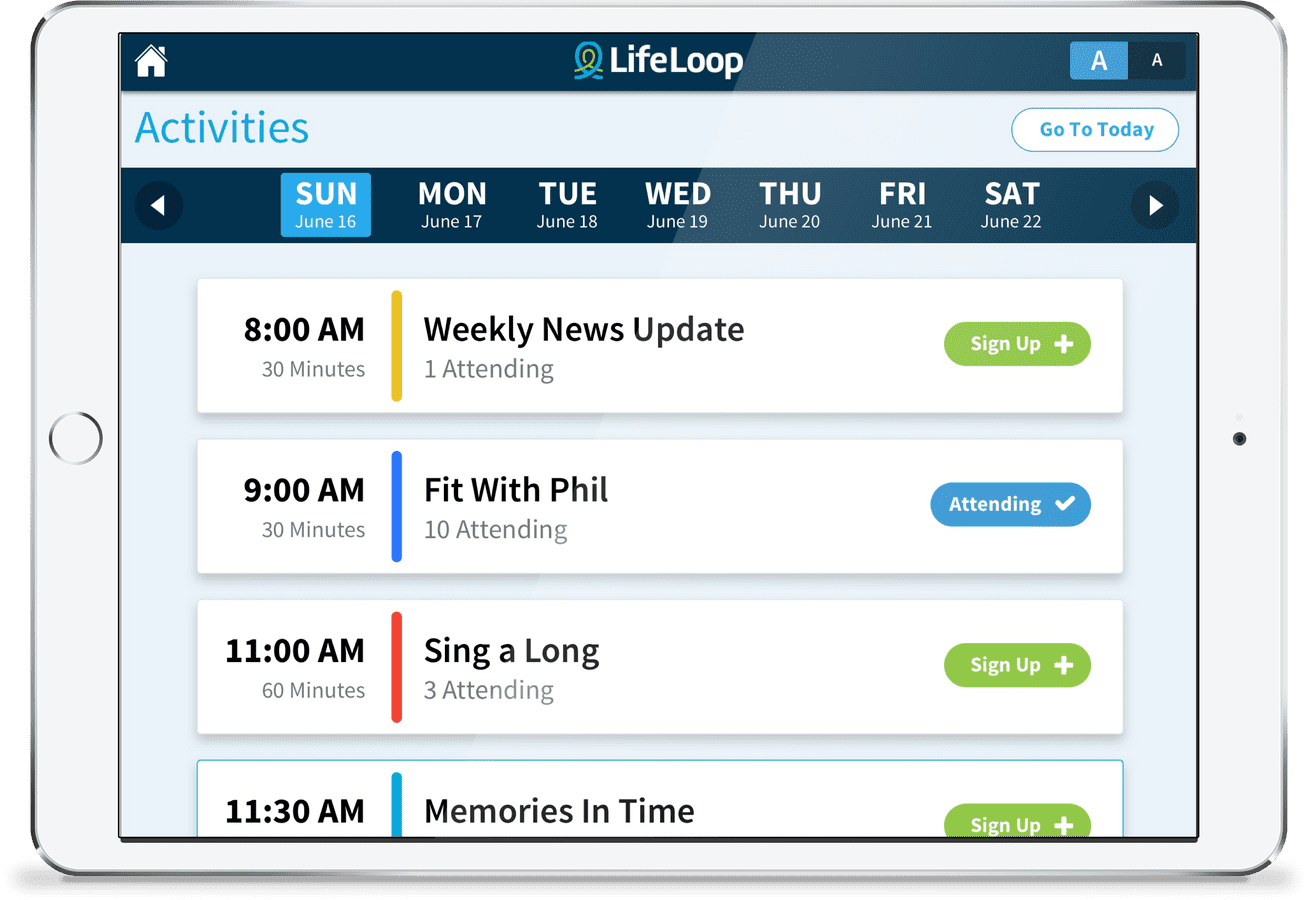Open the LifeLoop logo
Screen dimensions: 1308x900
coord(657,60)
